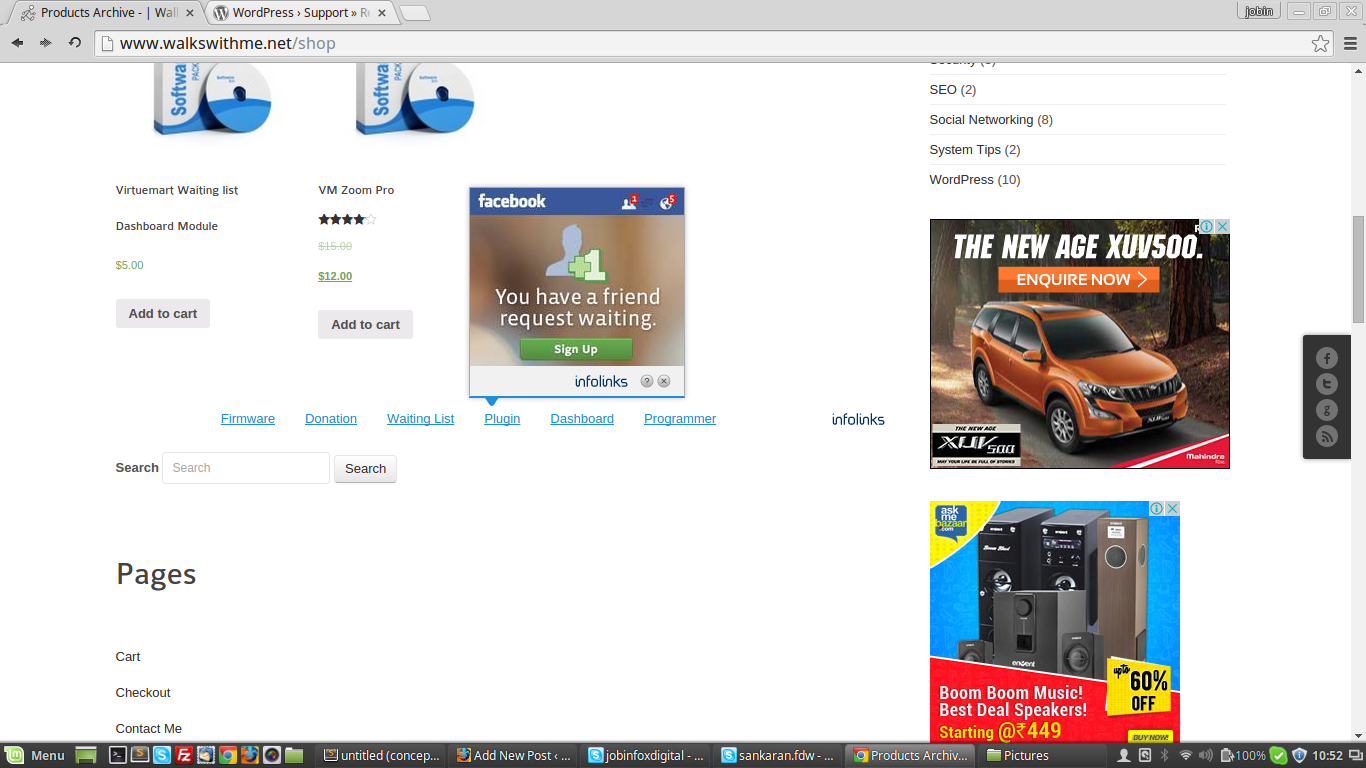Bookmark page with star icon
Image resolution: width=1366 pixels, height=768 pixels.
point(1321,43)
